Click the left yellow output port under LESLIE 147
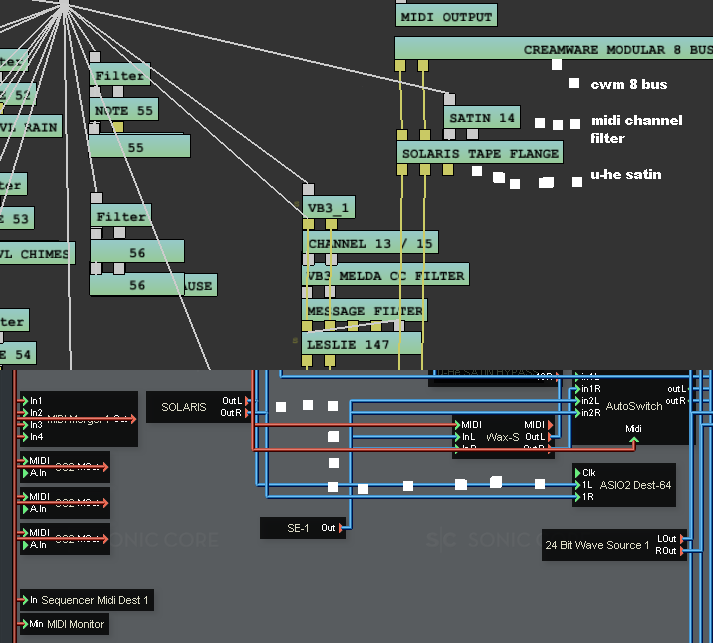The height and width of the screenshot is (643, 713). click(x=307, y=361)
